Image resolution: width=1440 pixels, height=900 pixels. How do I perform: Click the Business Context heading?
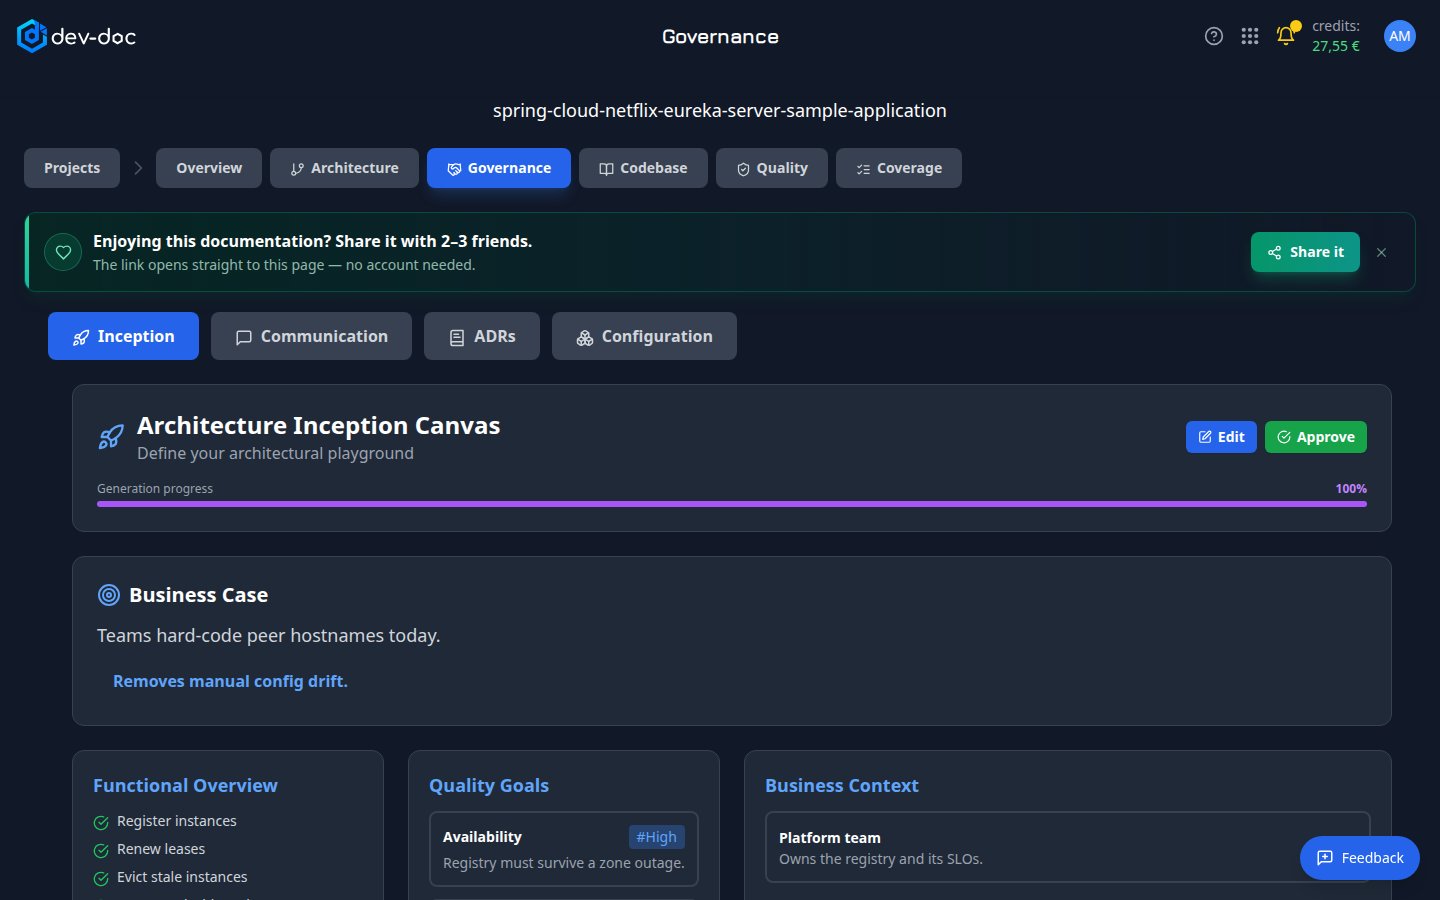842,786
